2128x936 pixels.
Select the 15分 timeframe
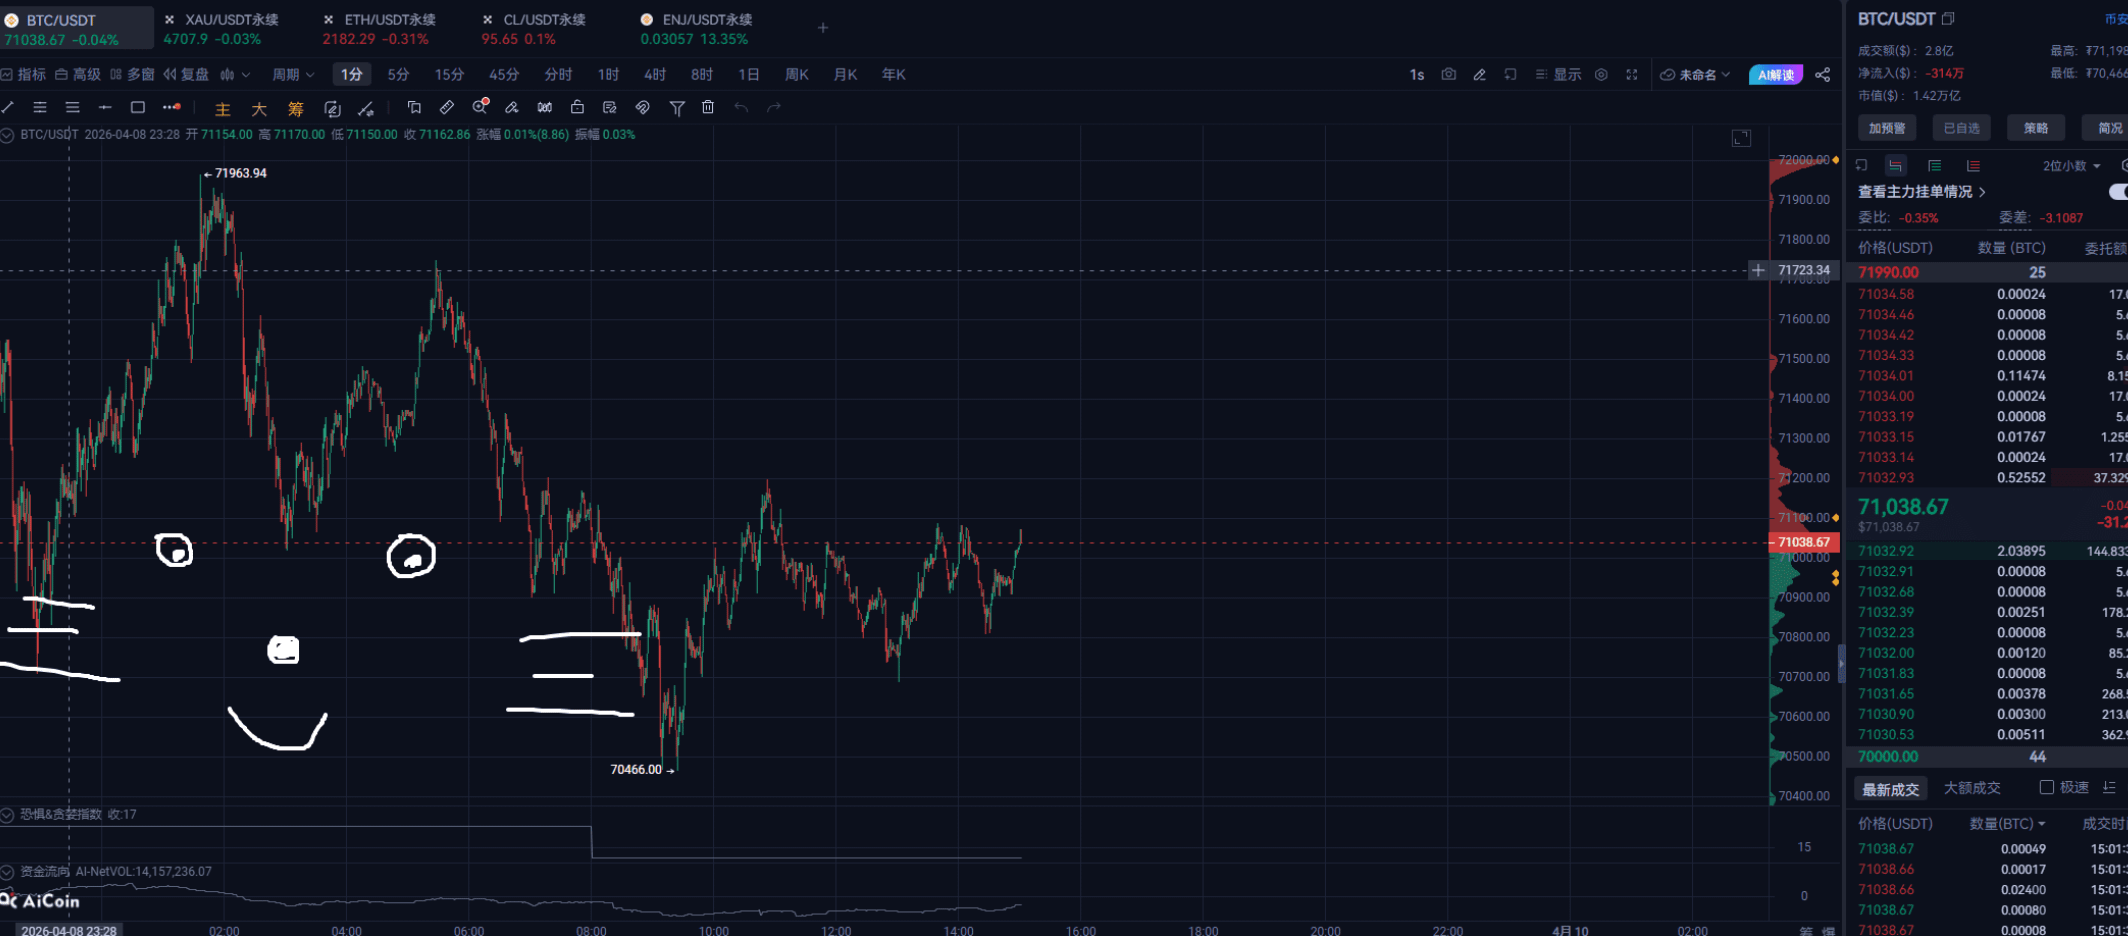pyautogui.click(x=449, y=74)
